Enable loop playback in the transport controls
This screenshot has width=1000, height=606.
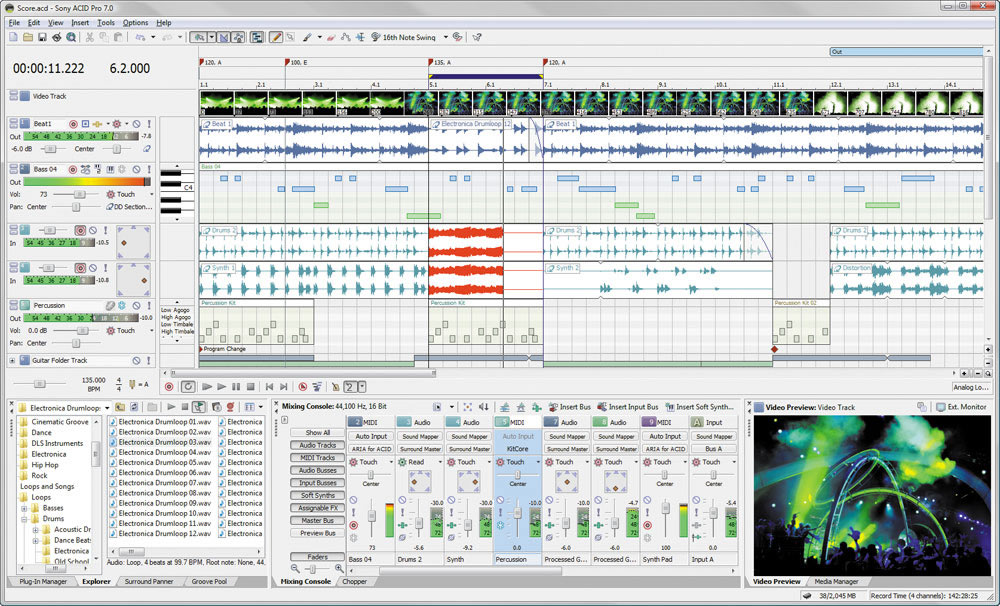click(188, 388)
